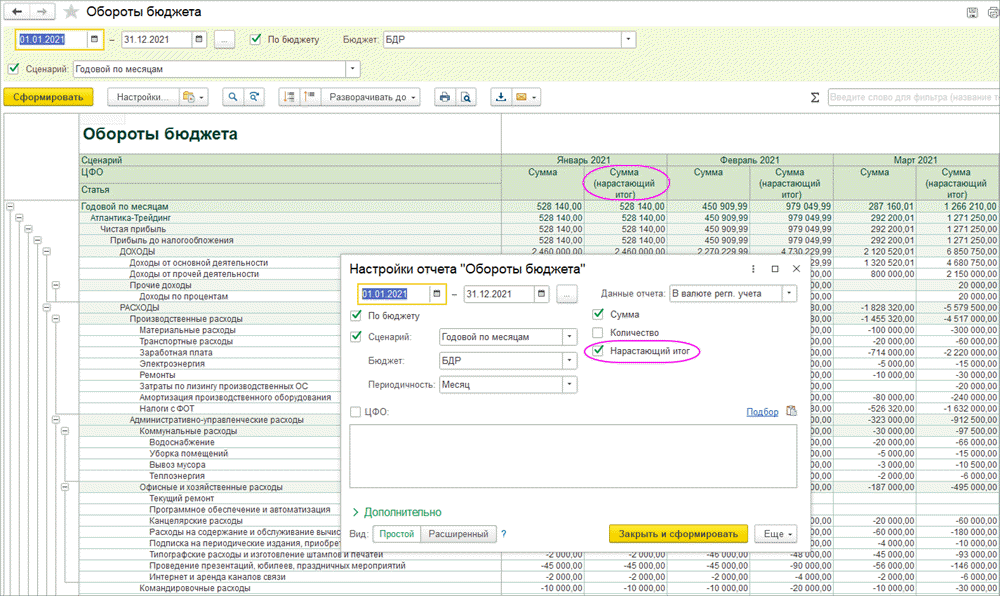Viewport: 1000px width, 596px height.
Task: Click the print icon in the report toolbar
Action: (443, 97)
